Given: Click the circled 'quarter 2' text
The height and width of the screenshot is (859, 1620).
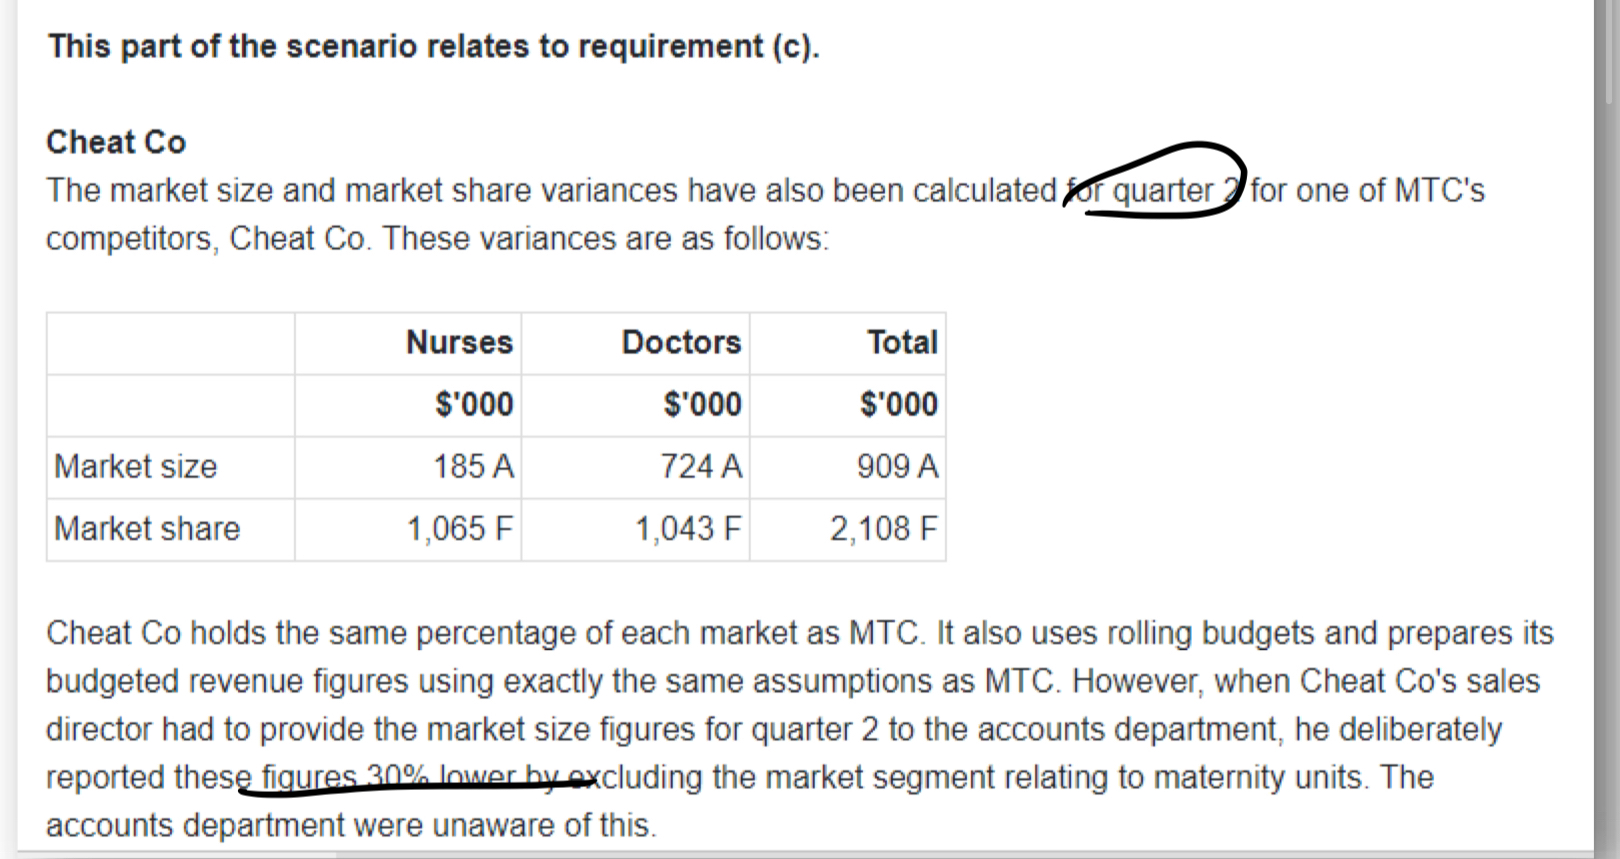Looking at the screenshot, I should 1163,189.
